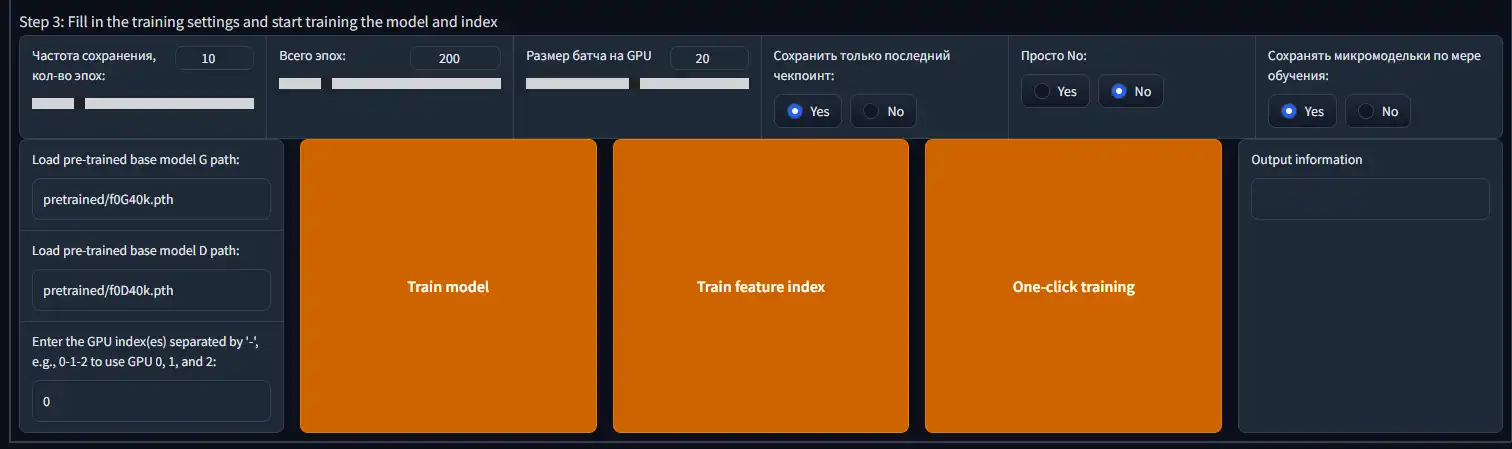The width and height of the screenshot is (1512, 449).
Task: Edit the pre-trained base model D path field
Action: pos(151,290)
